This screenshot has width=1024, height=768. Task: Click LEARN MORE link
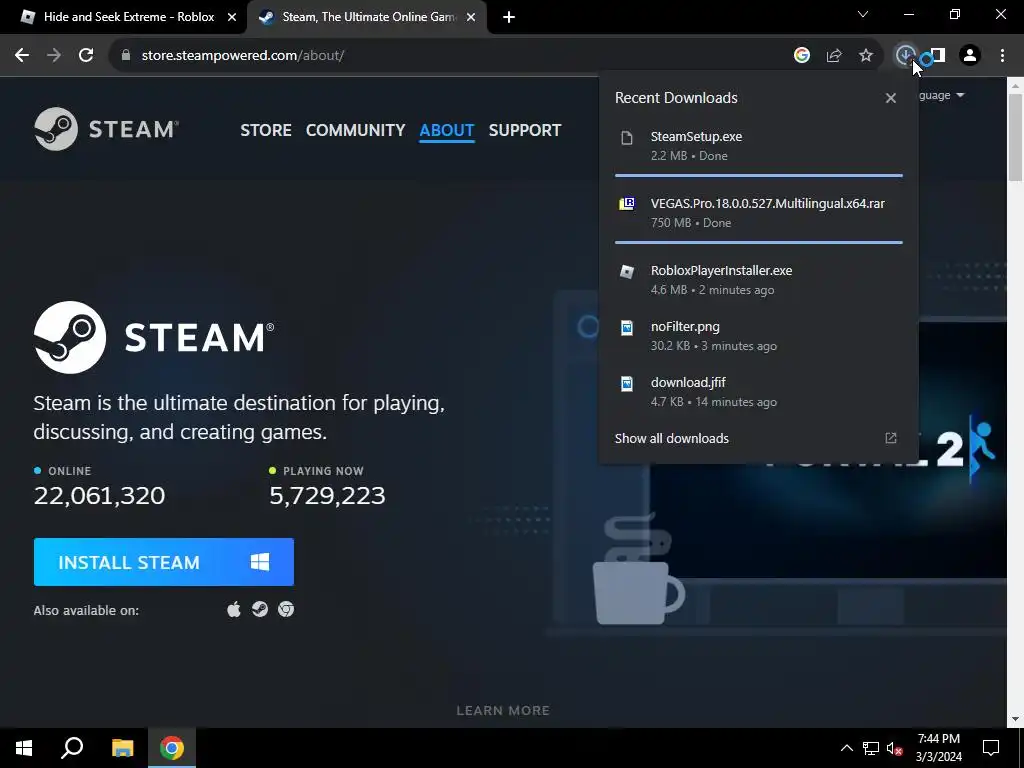pos(503,711)
